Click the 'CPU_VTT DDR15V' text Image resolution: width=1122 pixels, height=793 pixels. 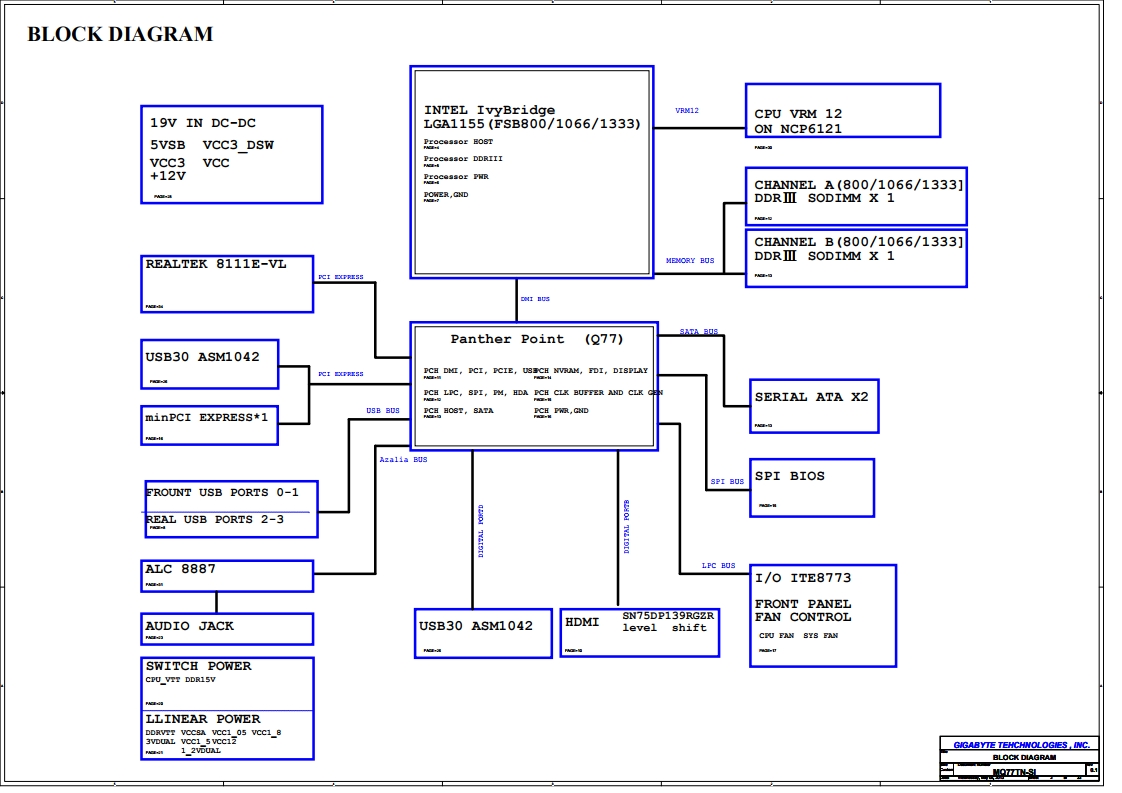click(x=180, y=680)
